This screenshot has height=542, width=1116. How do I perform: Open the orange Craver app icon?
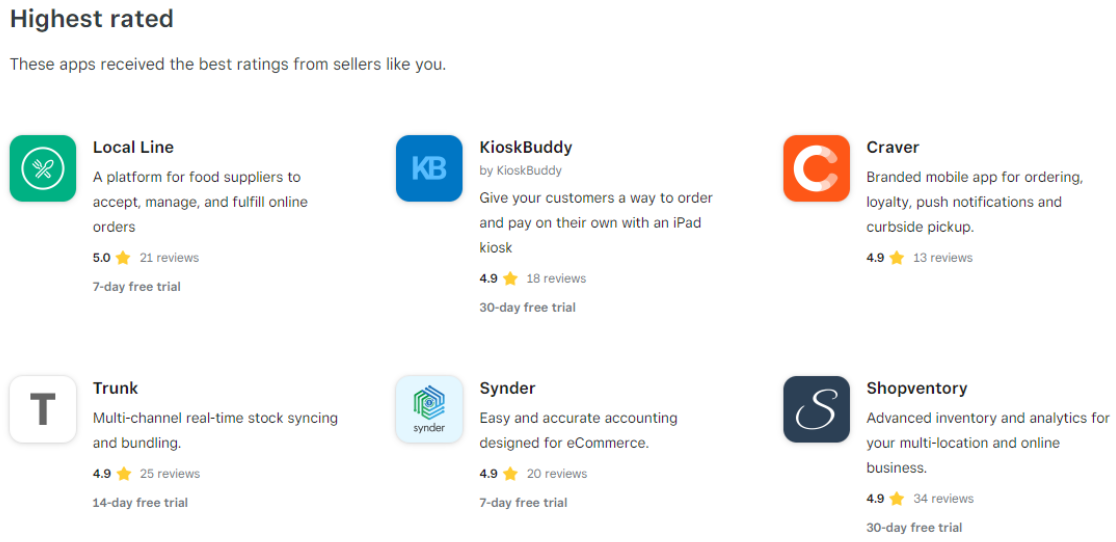(816, 169)
